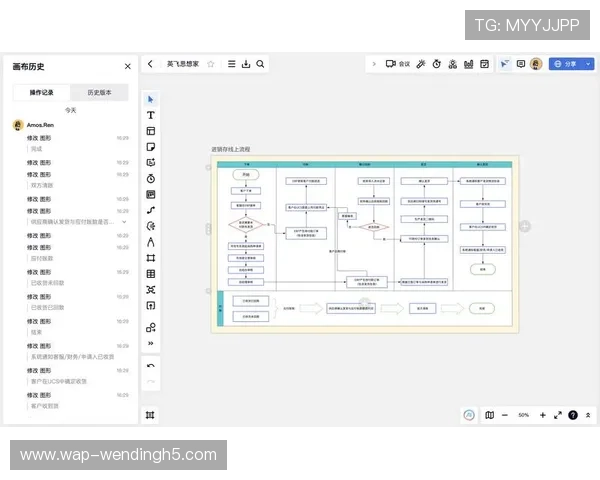The width and height of the screenshot is (600, 480).
Task: Choose the connector line tool
Action: 151,210
